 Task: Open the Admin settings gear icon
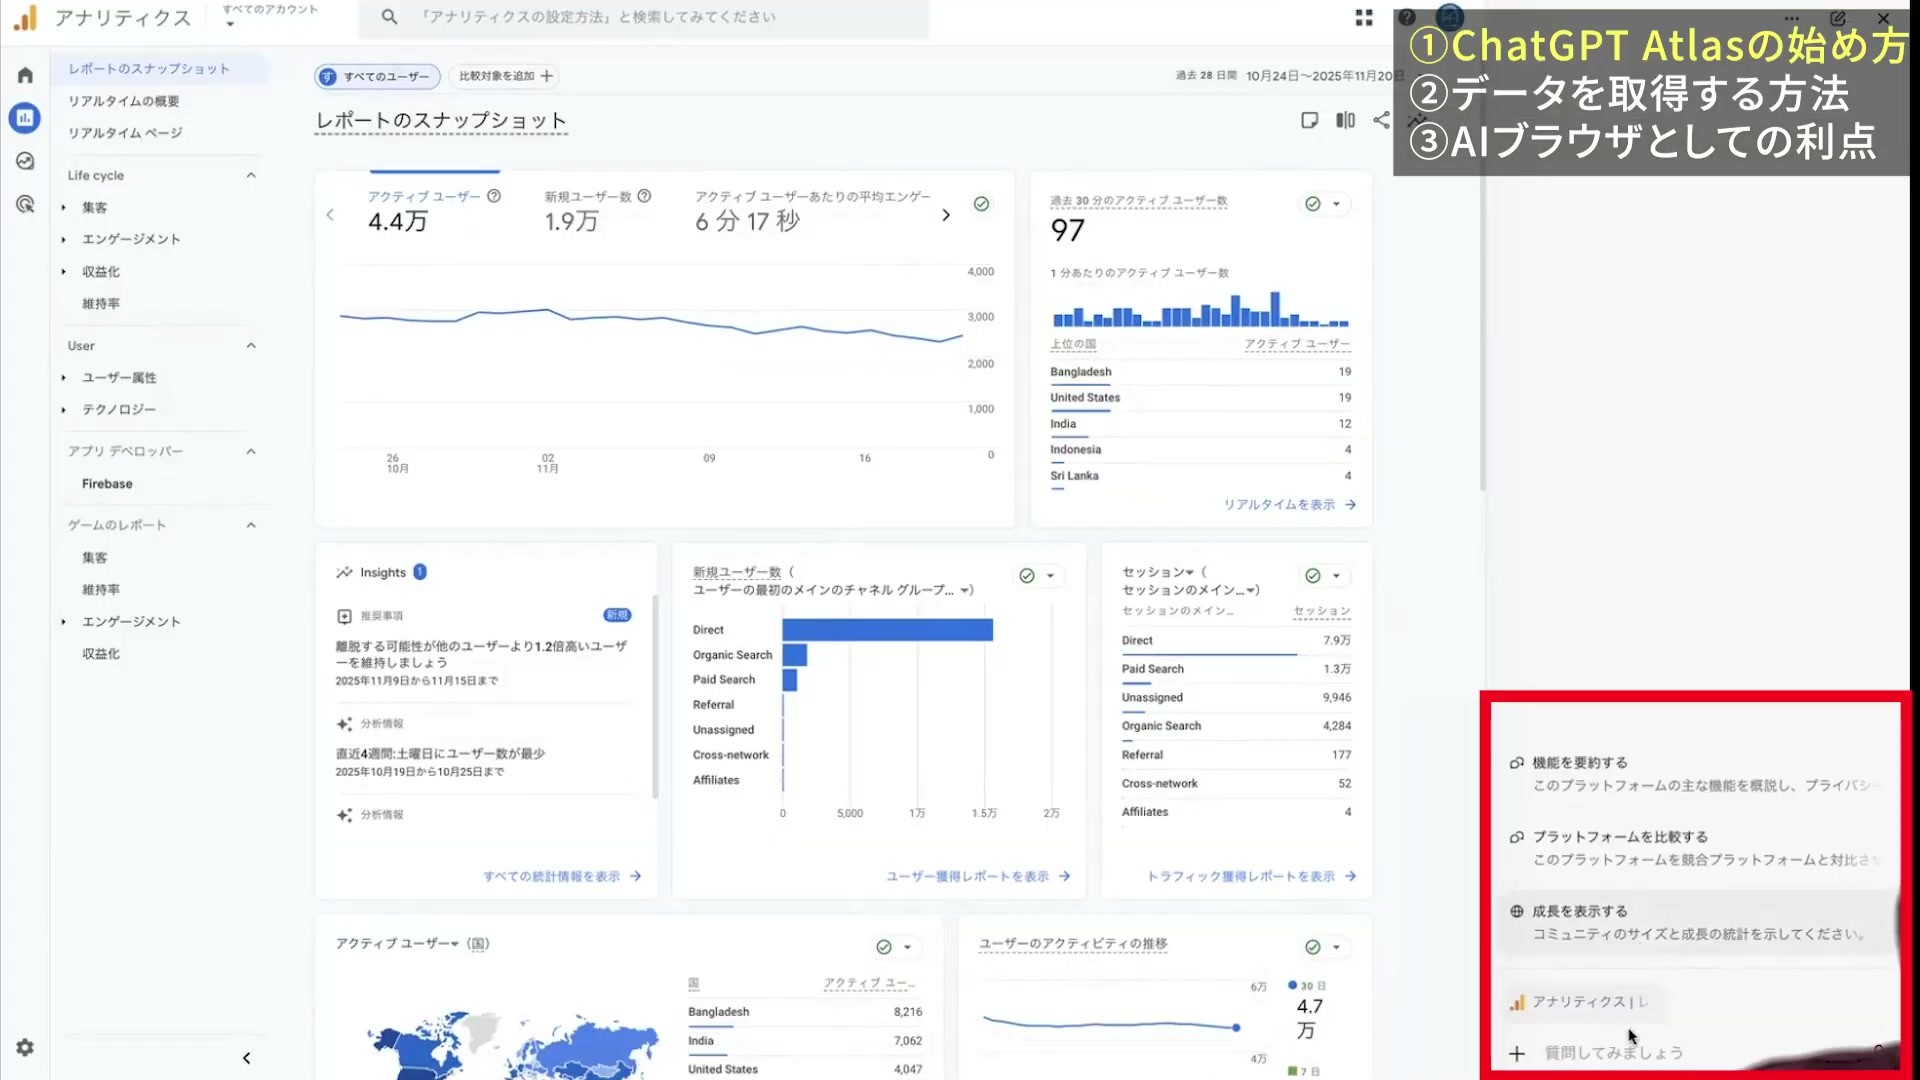(x=25, y=1047)
